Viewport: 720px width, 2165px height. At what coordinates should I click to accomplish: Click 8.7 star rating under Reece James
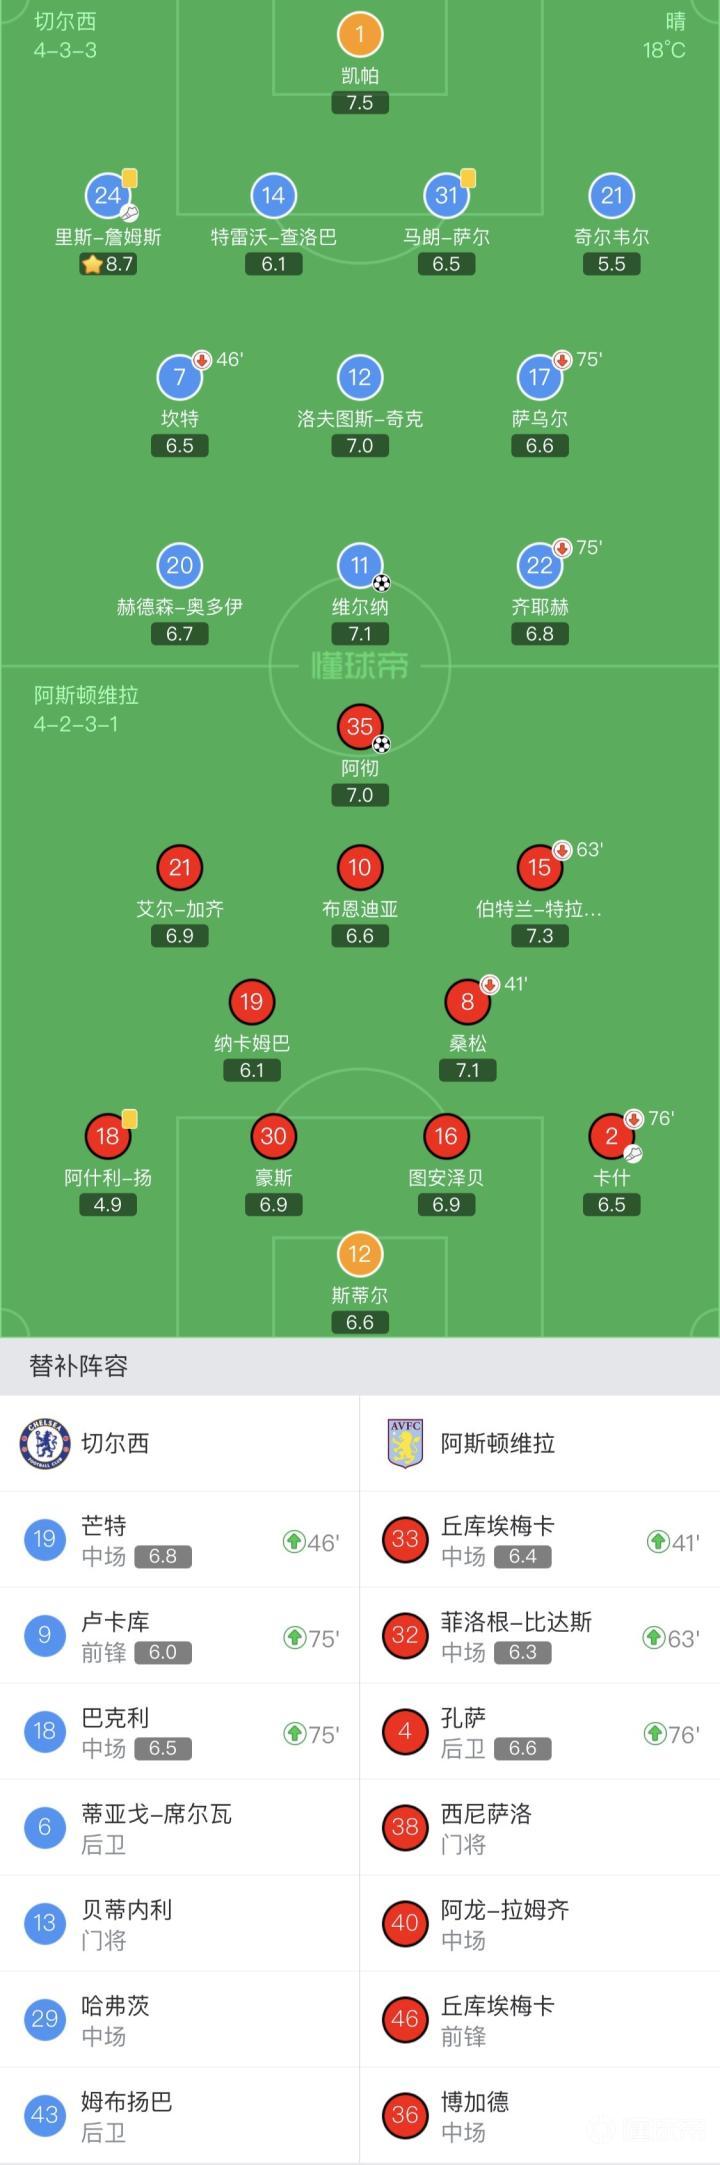coord(108,264)
